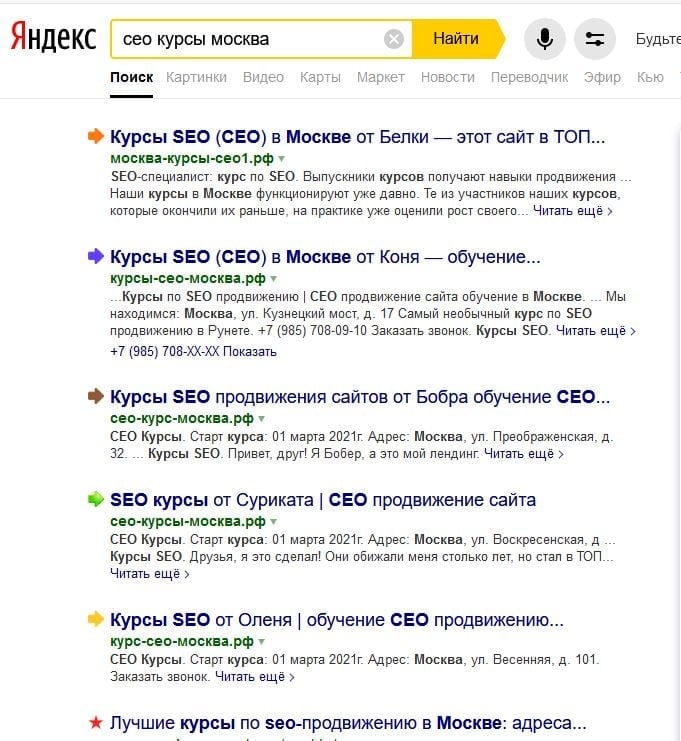Image resolution: width=681 pixels, height=741 pixels.
Task: Click the Найти search button
Action: (x=456, y=39)
